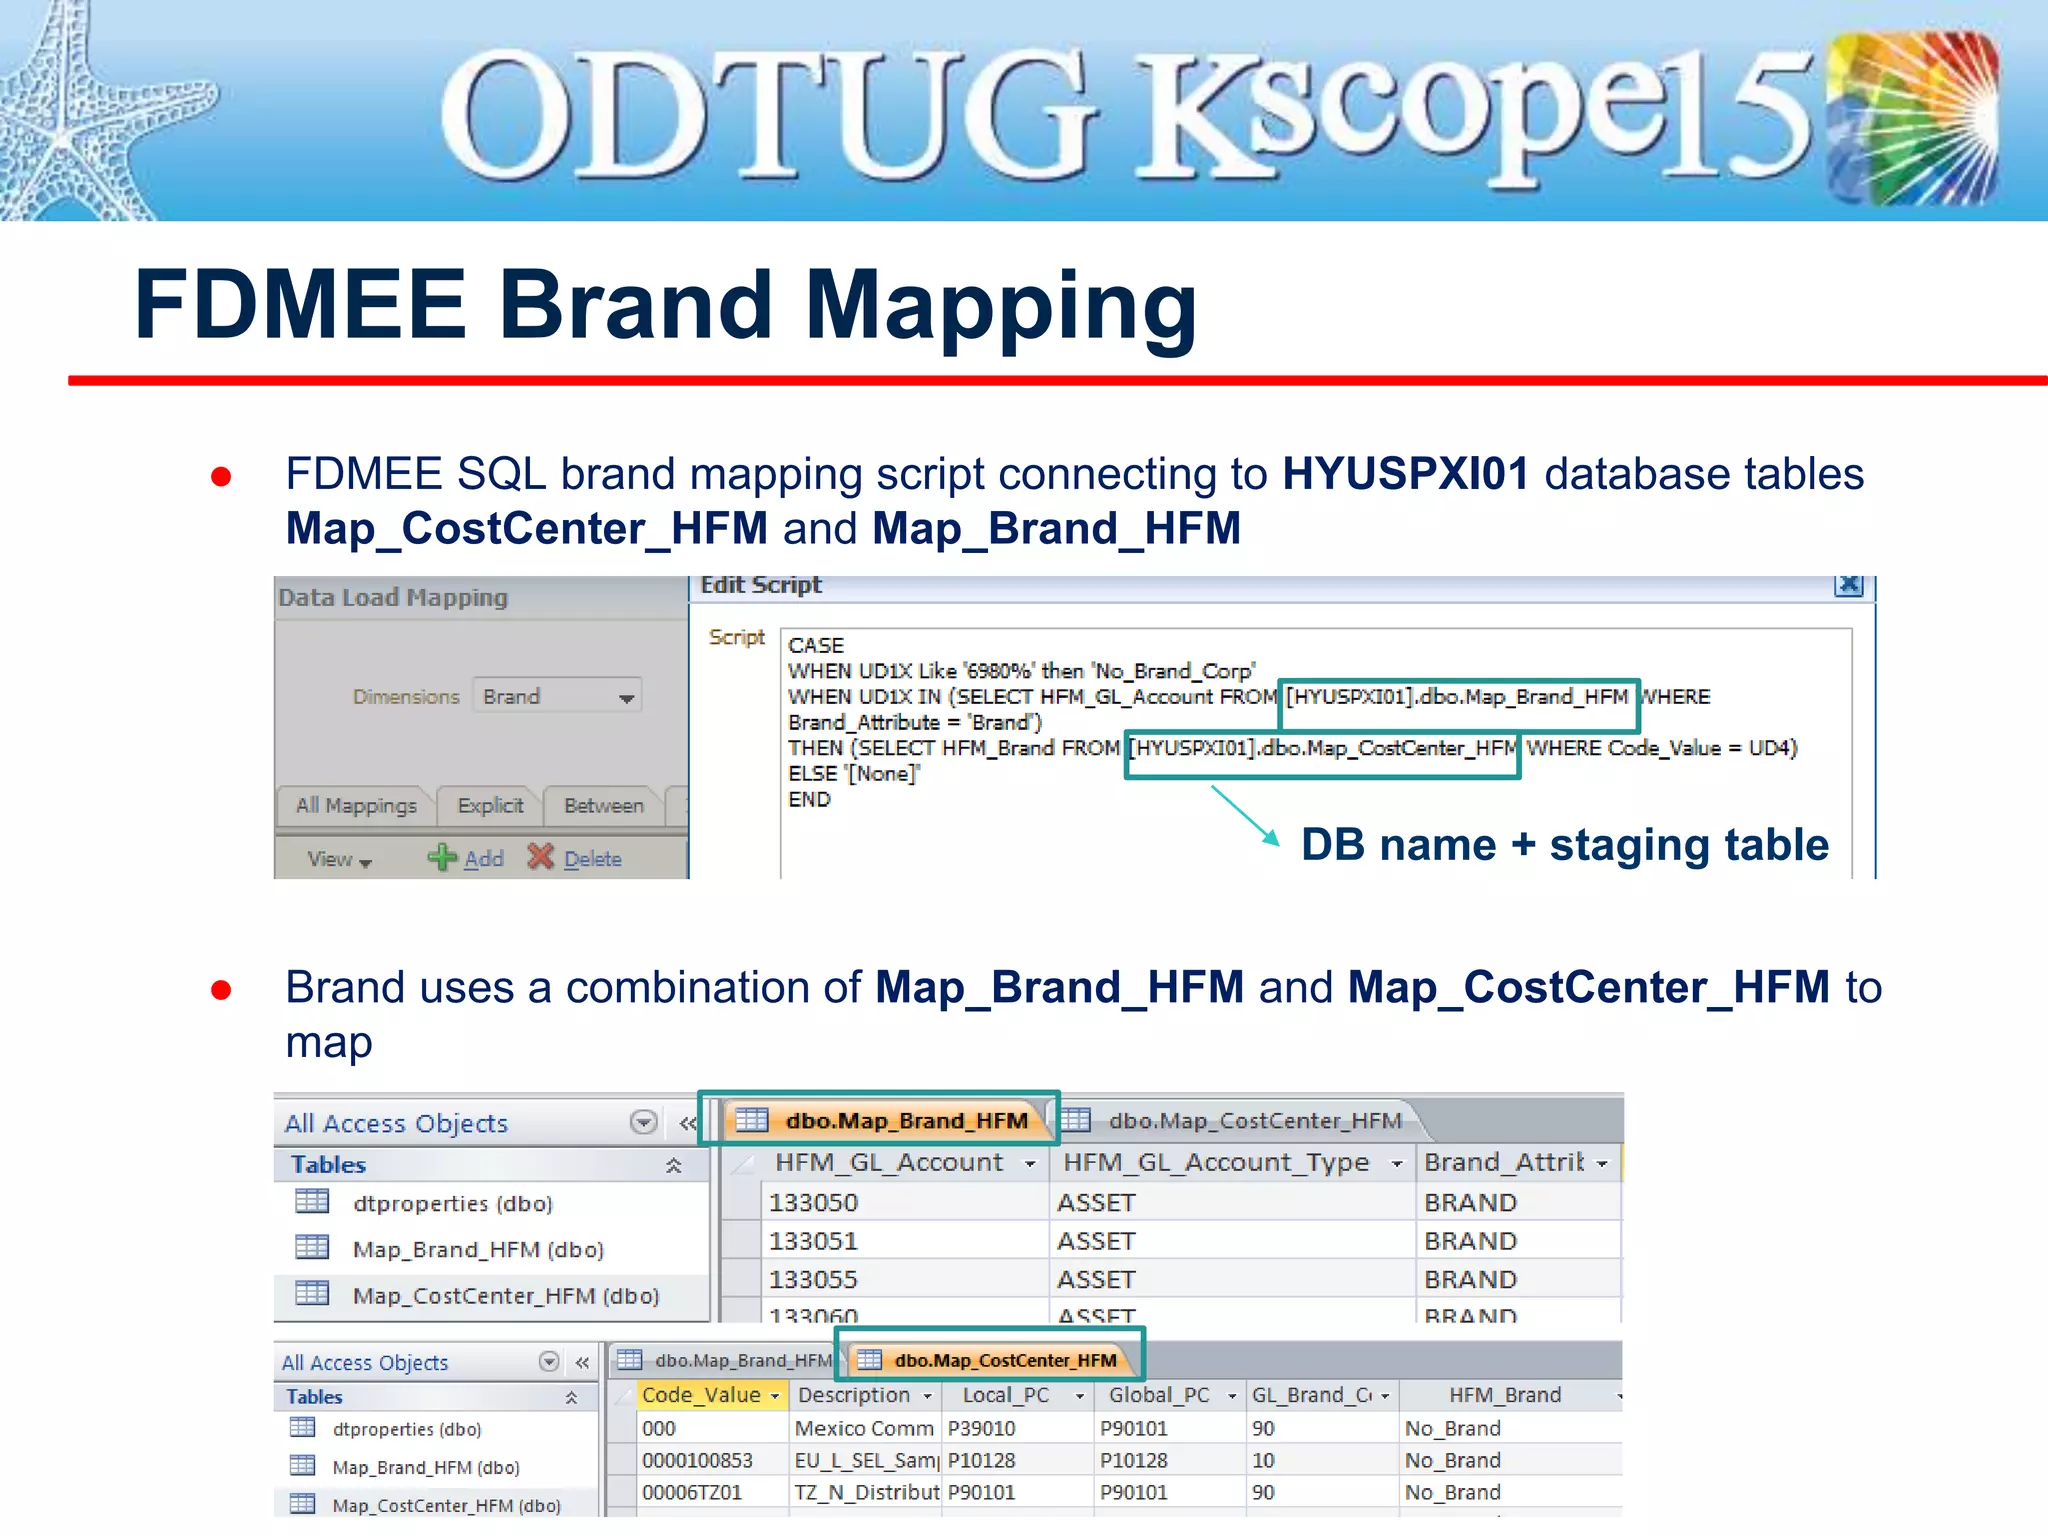2048x1536 pixels.
Task: Switch to the All Mappings tab
Action: [x=356, y=806]
